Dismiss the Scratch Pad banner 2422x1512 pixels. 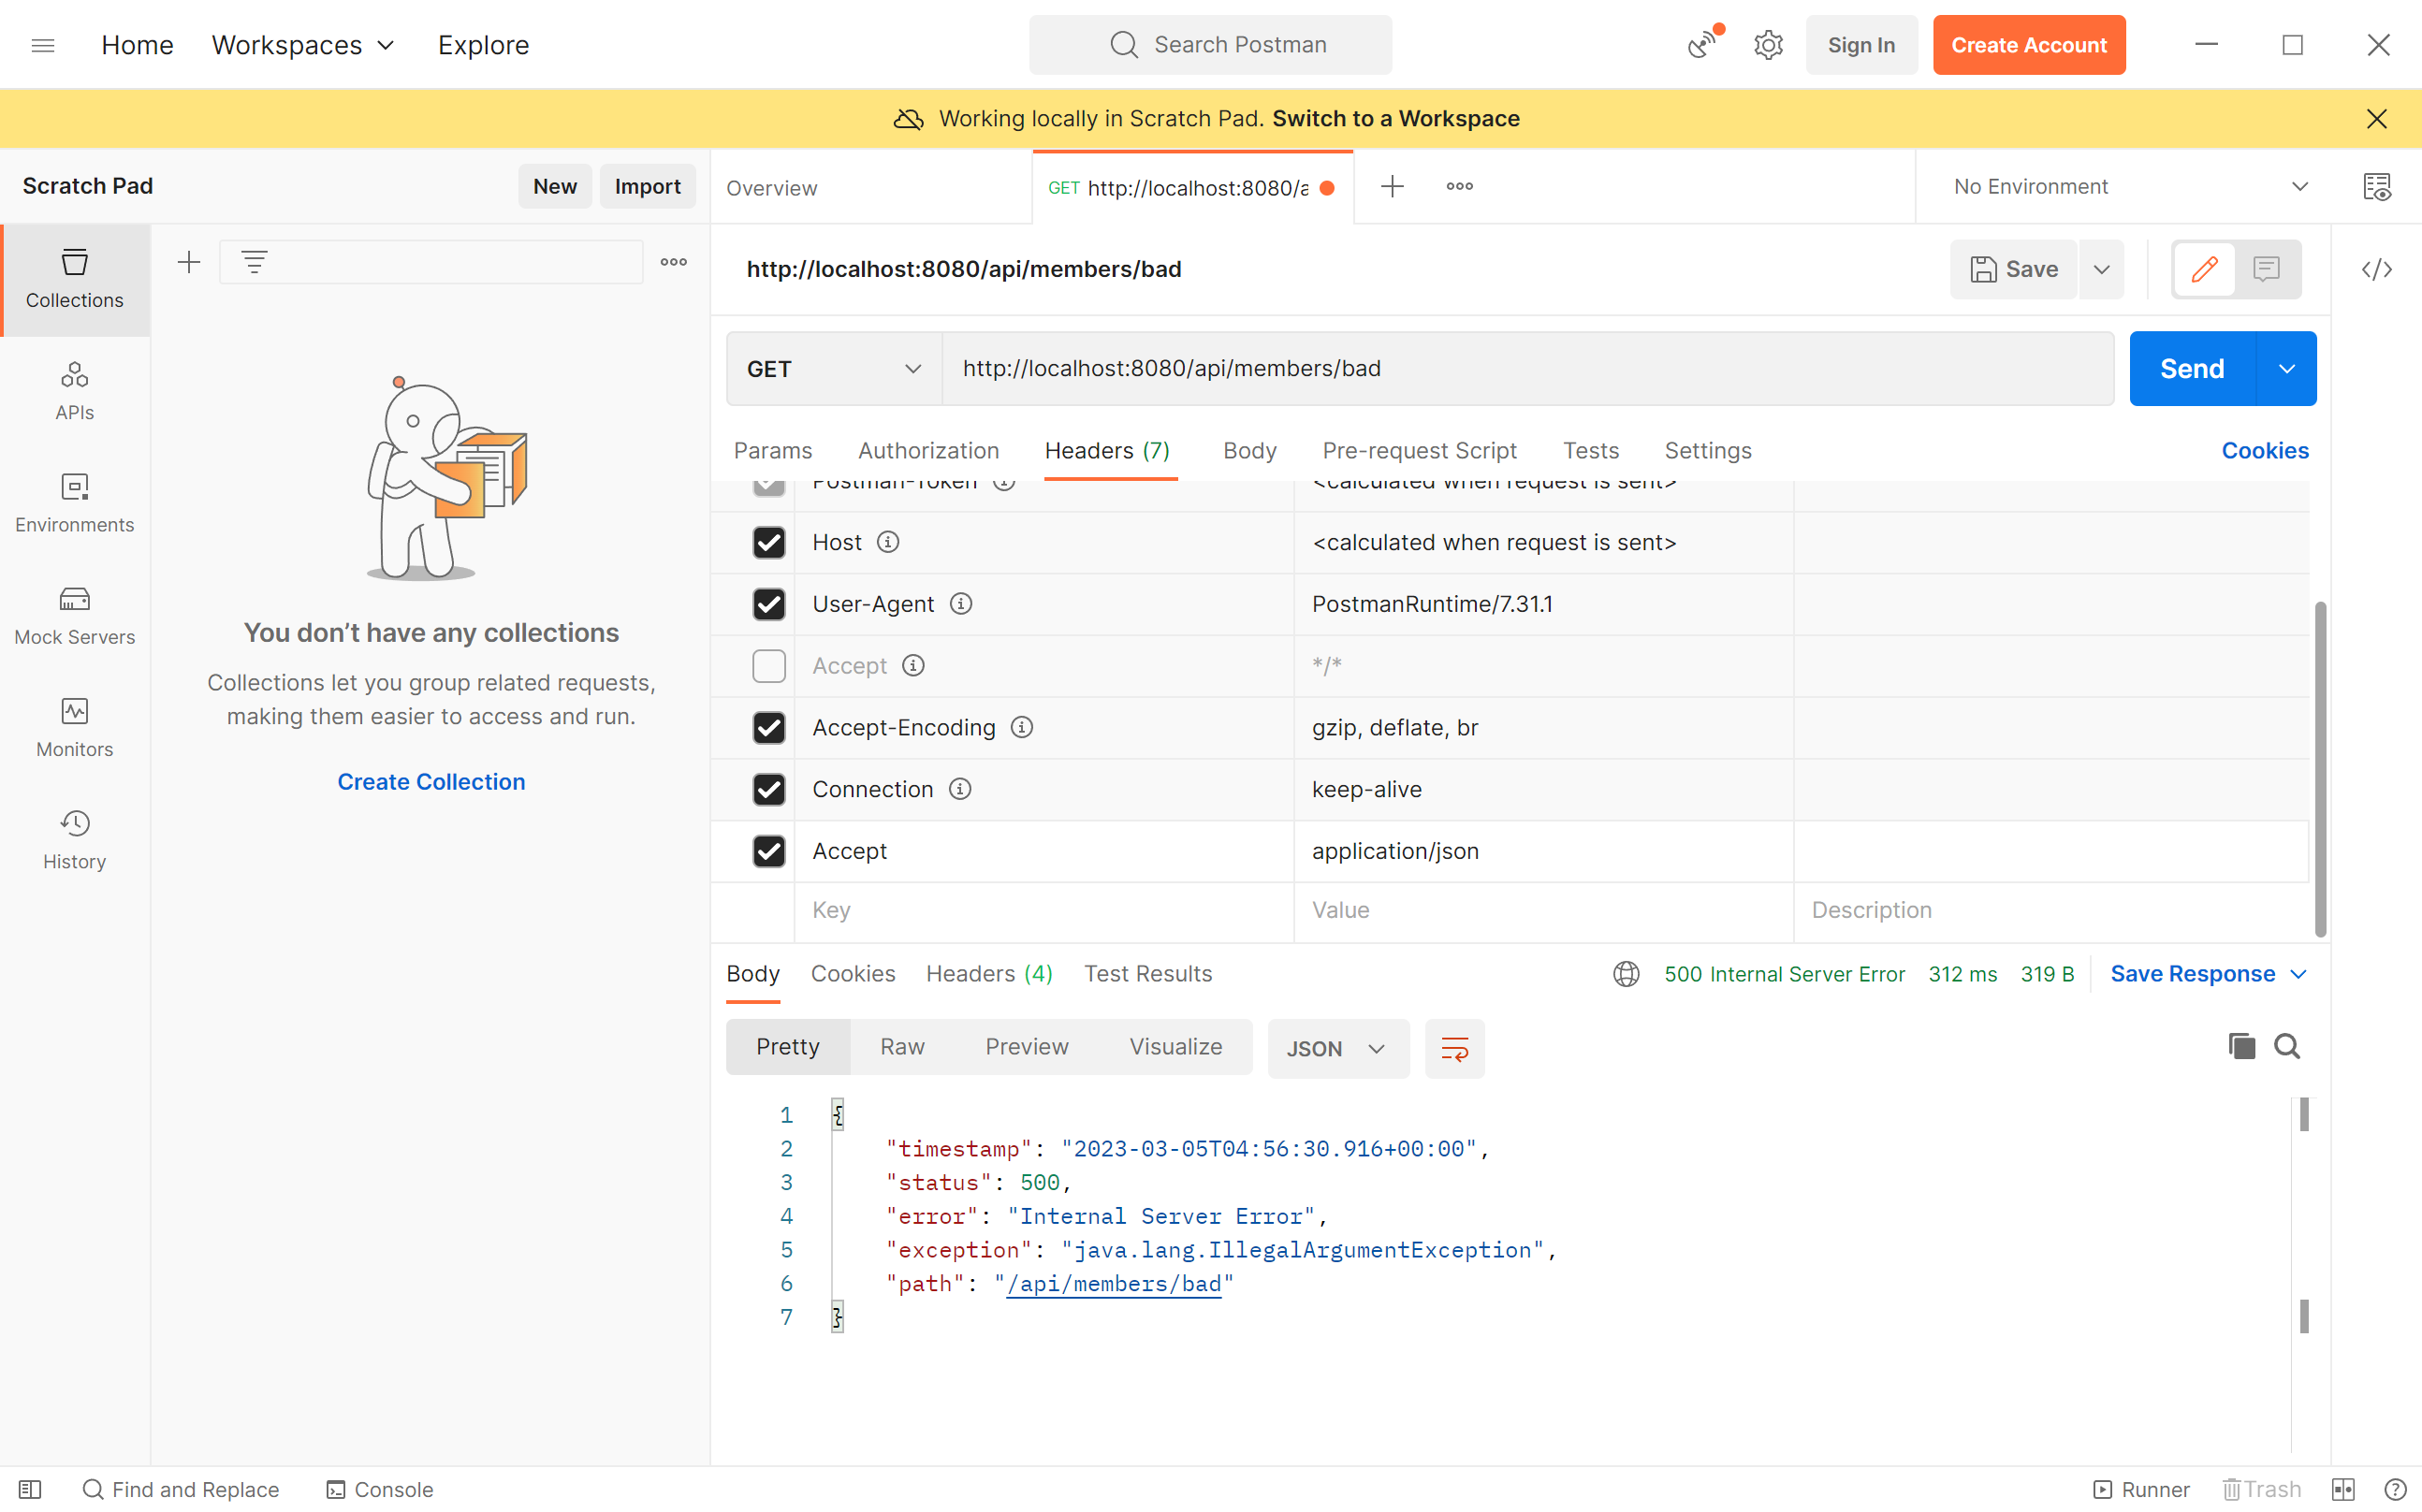[x=2376, y=119]
